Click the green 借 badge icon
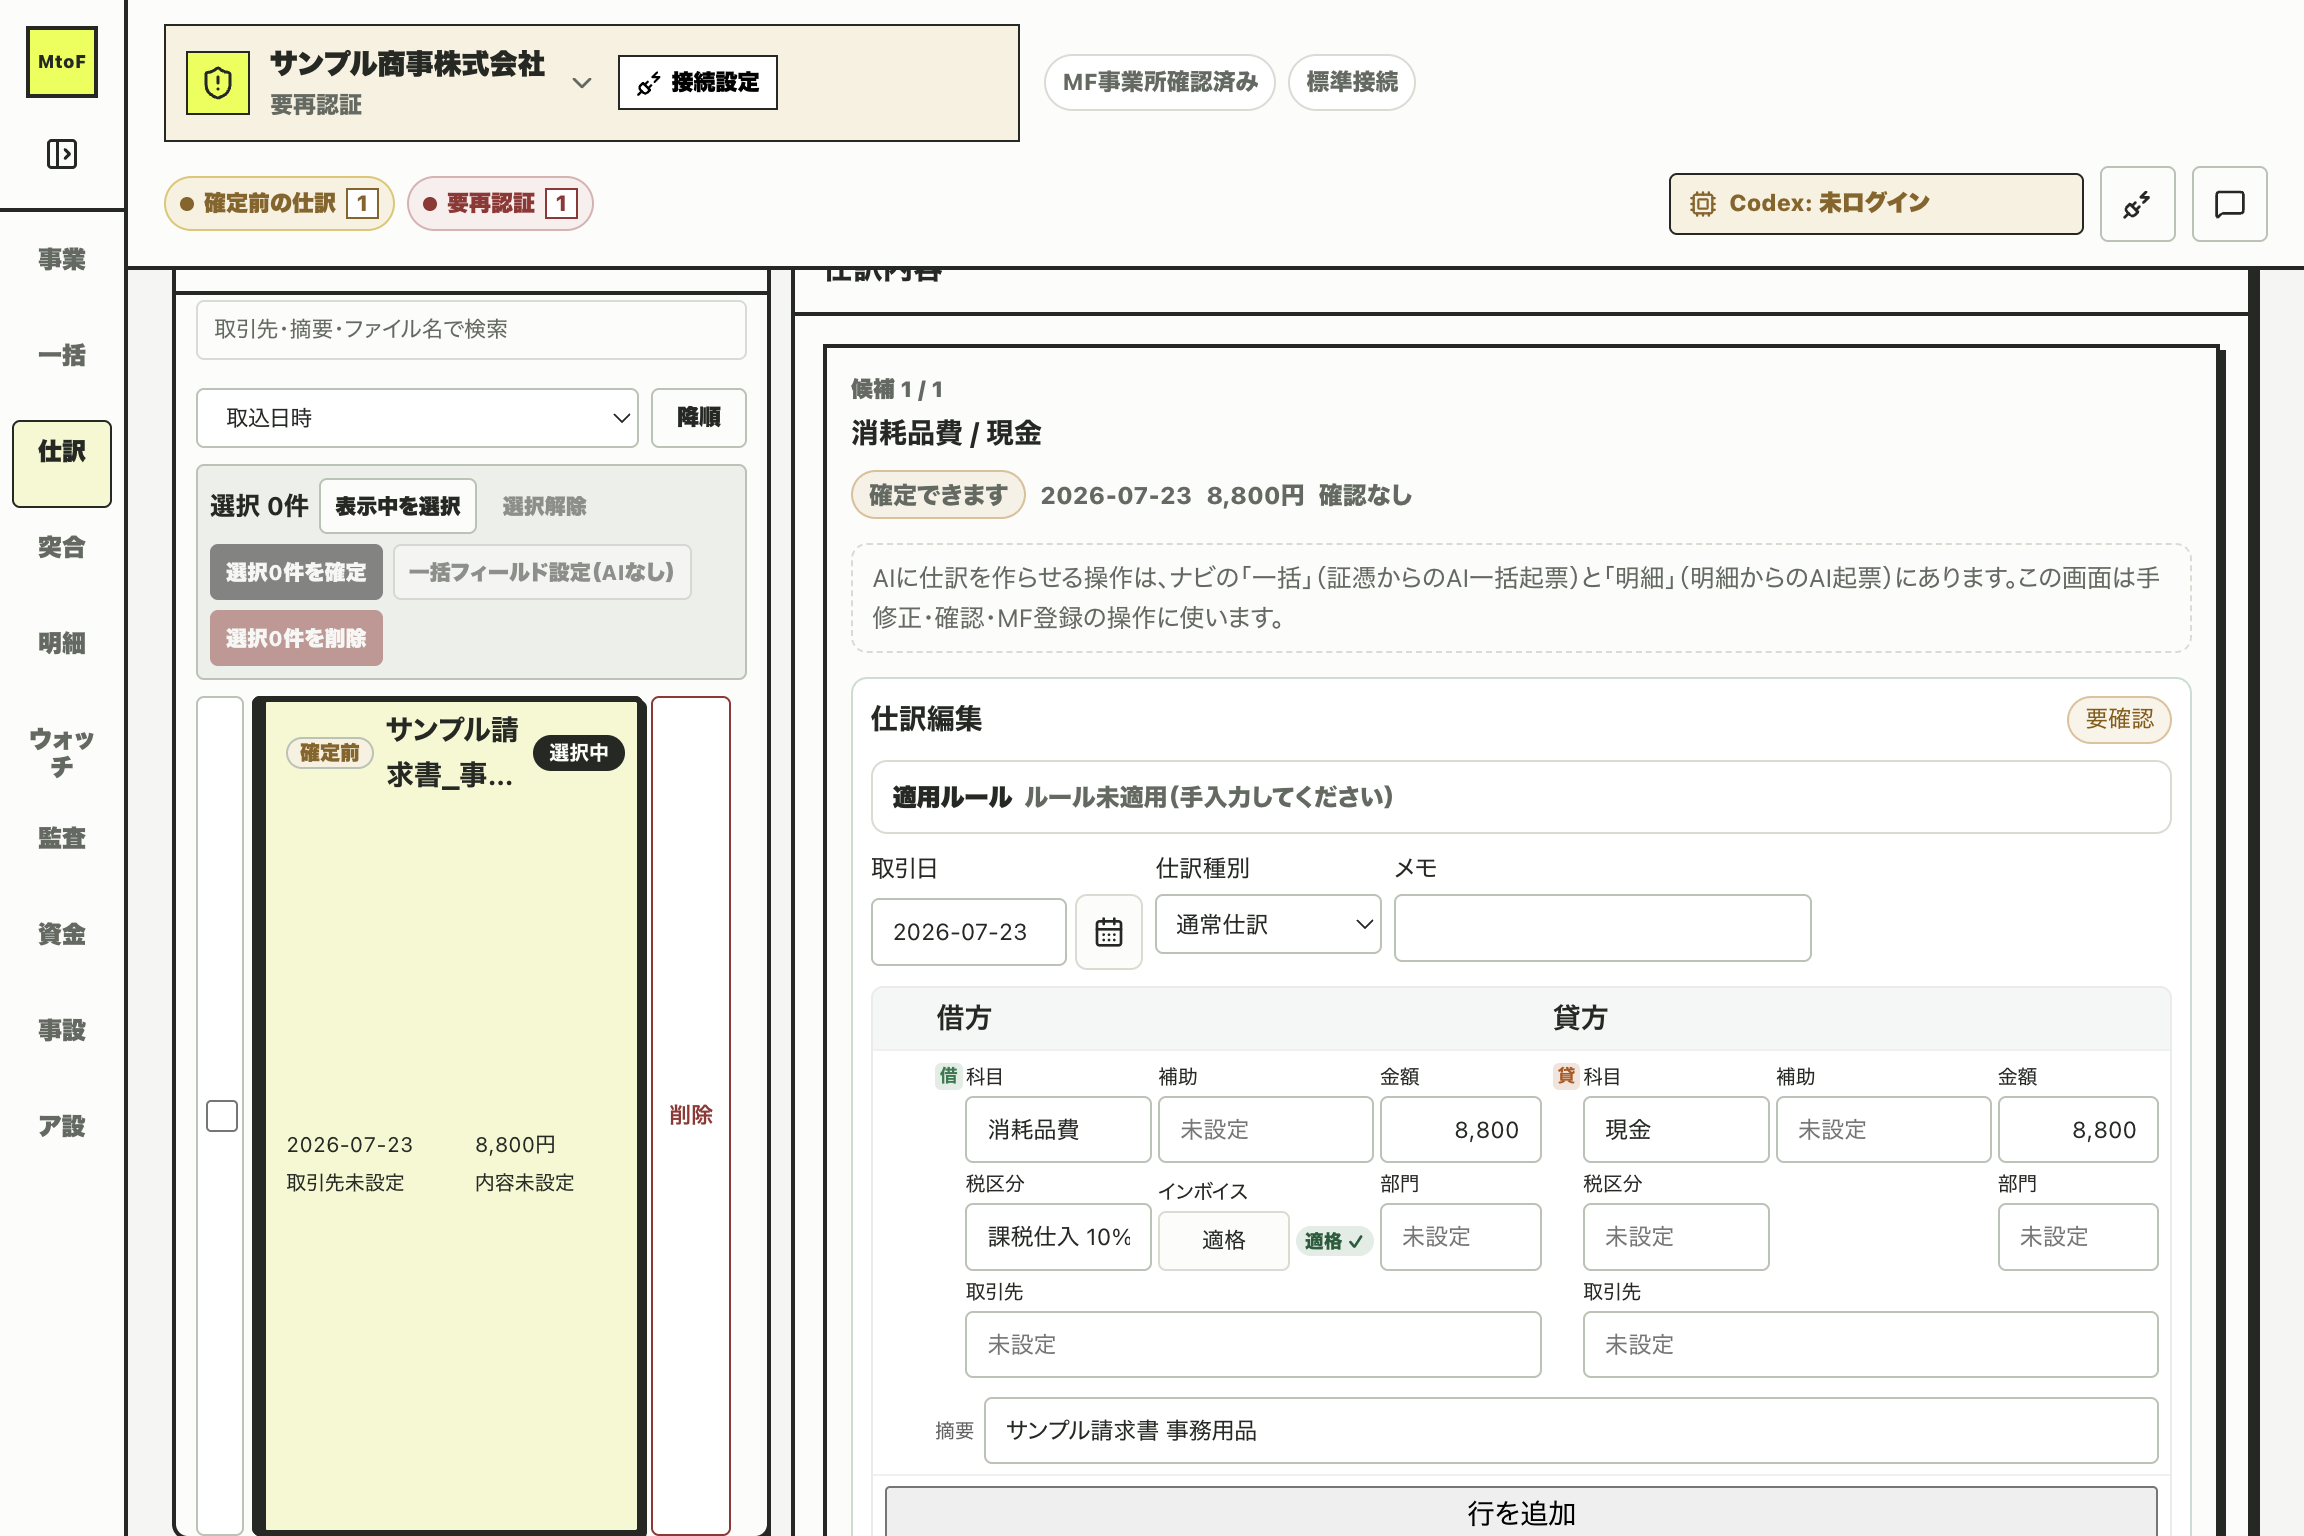Viewport: 2304px width, 1536px height. (948, 1076)
